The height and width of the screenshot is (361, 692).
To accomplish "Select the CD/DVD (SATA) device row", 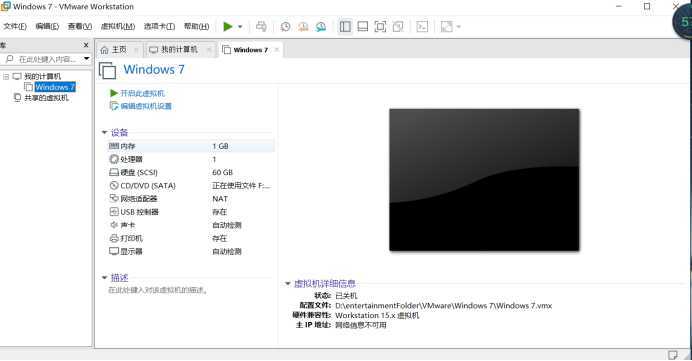I will click(x=191, y=186).
